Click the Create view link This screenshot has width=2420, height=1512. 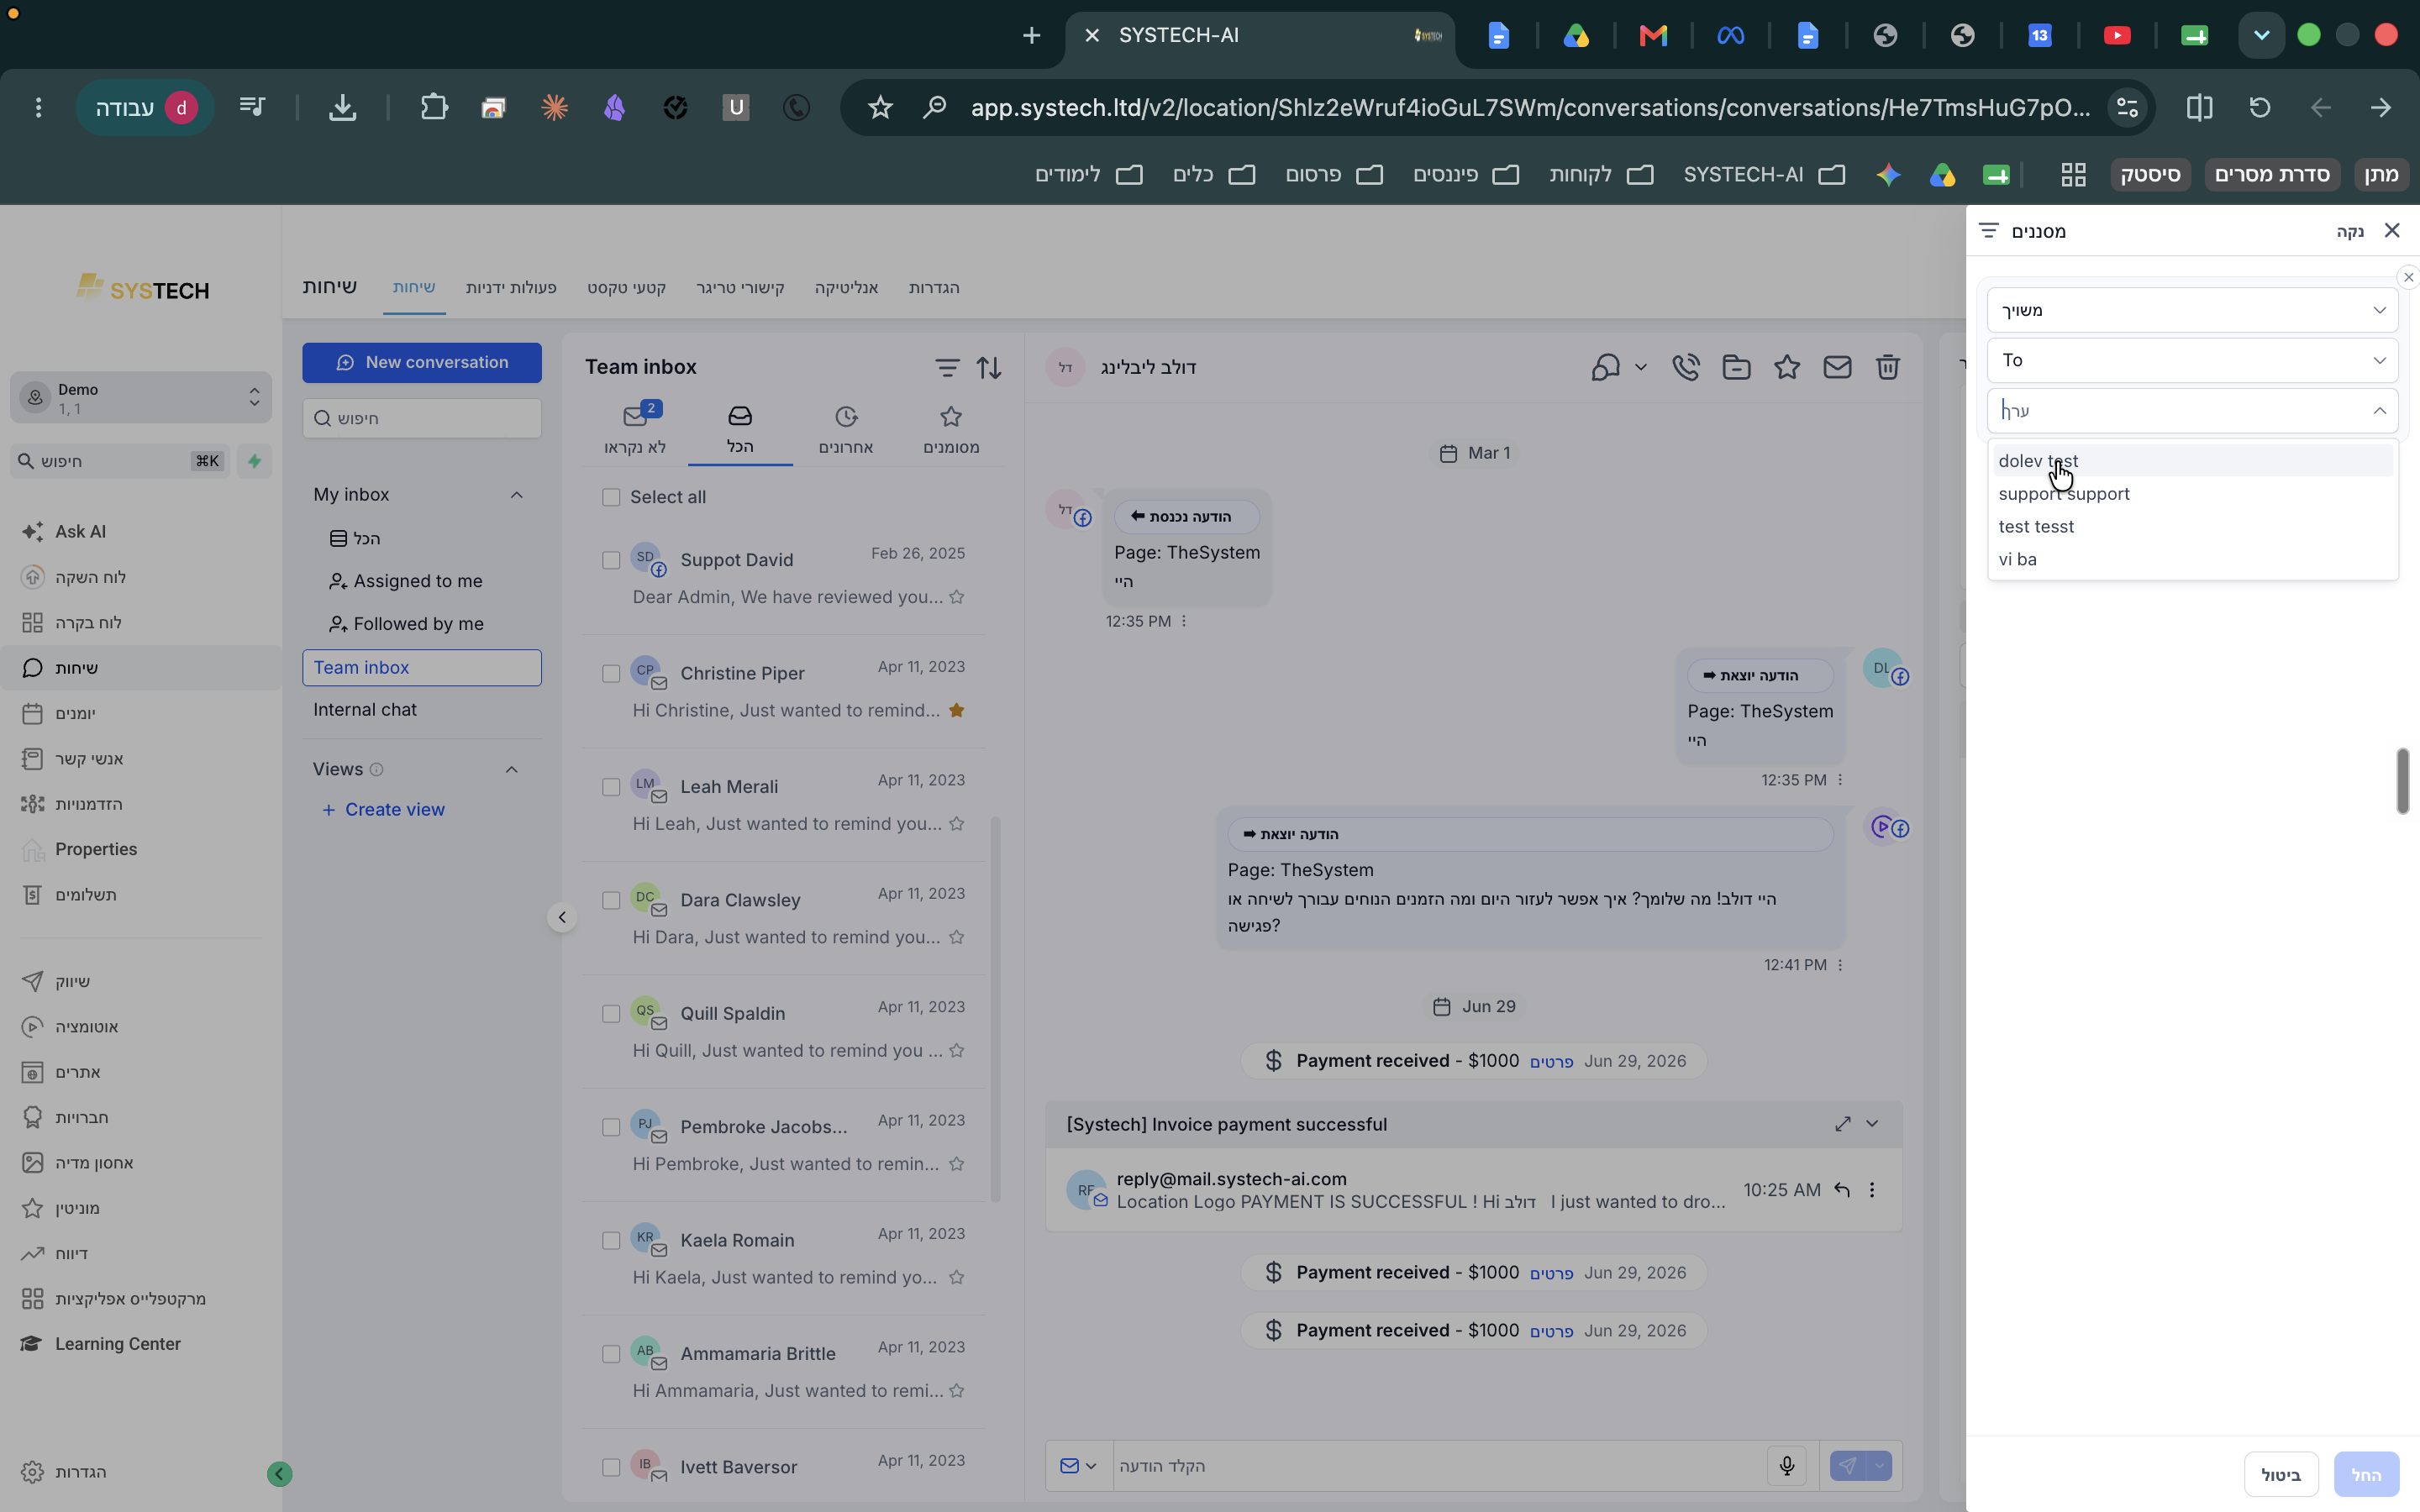pos(383,810)
